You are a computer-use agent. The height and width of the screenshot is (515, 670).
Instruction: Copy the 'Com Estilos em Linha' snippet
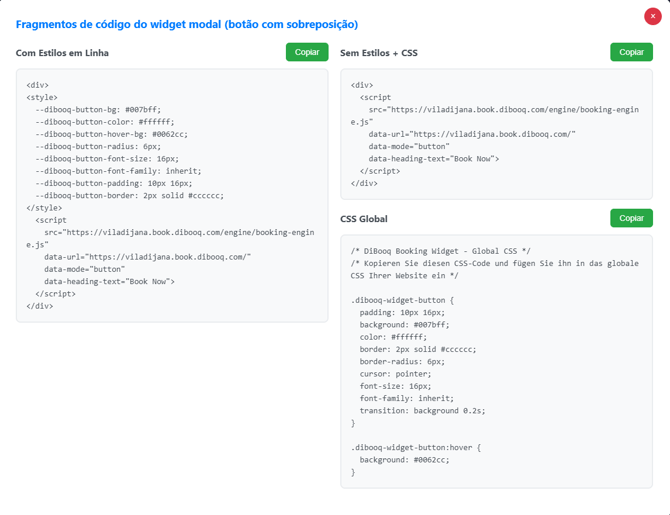point(307,52)
